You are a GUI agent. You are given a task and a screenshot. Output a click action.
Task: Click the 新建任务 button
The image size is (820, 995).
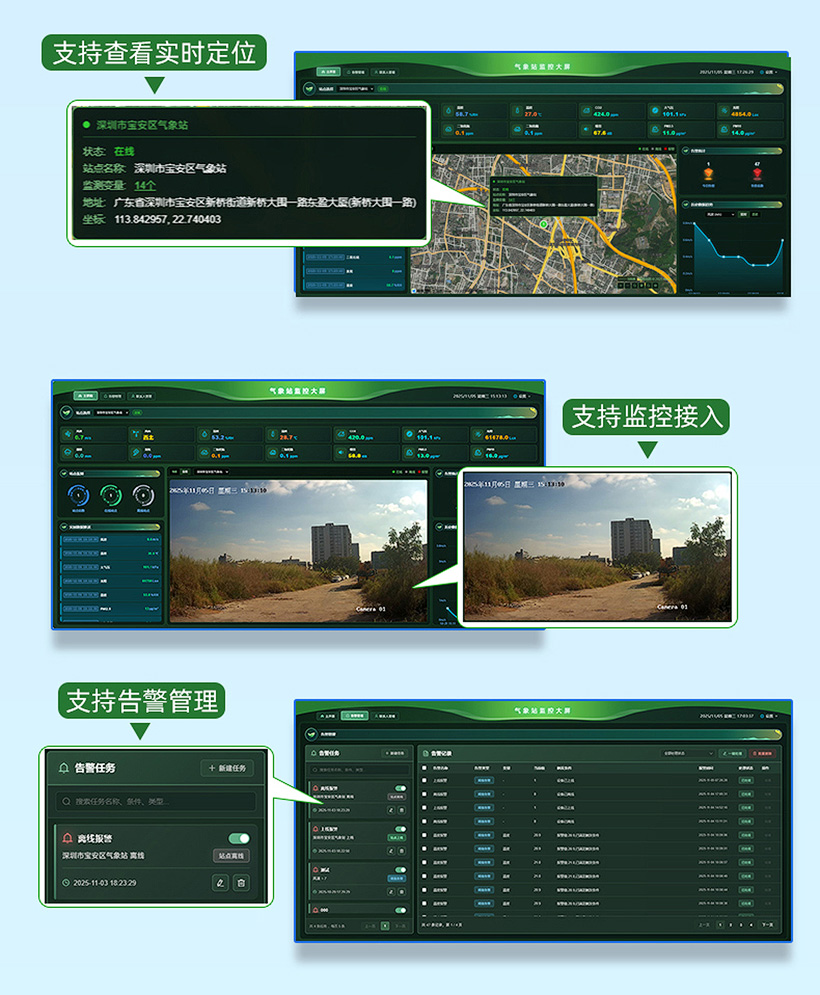point(226,769)
